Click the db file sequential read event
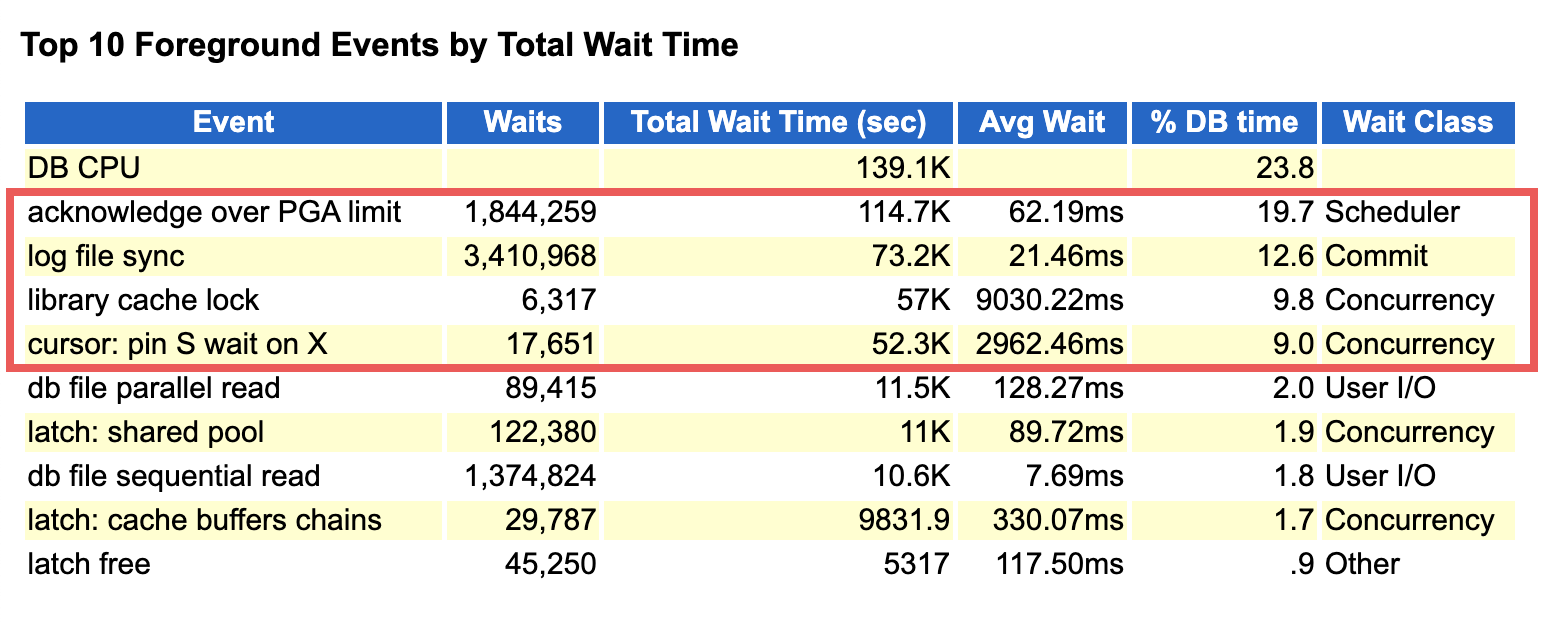This screenshot has height=622, width=1546. click(174, 476)
